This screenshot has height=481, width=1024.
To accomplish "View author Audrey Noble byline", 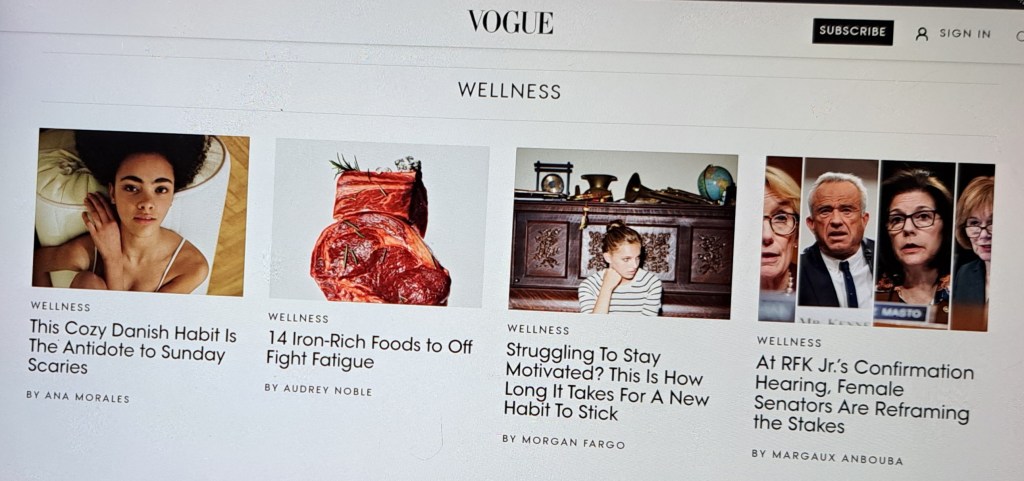I will tap(318, 390).
